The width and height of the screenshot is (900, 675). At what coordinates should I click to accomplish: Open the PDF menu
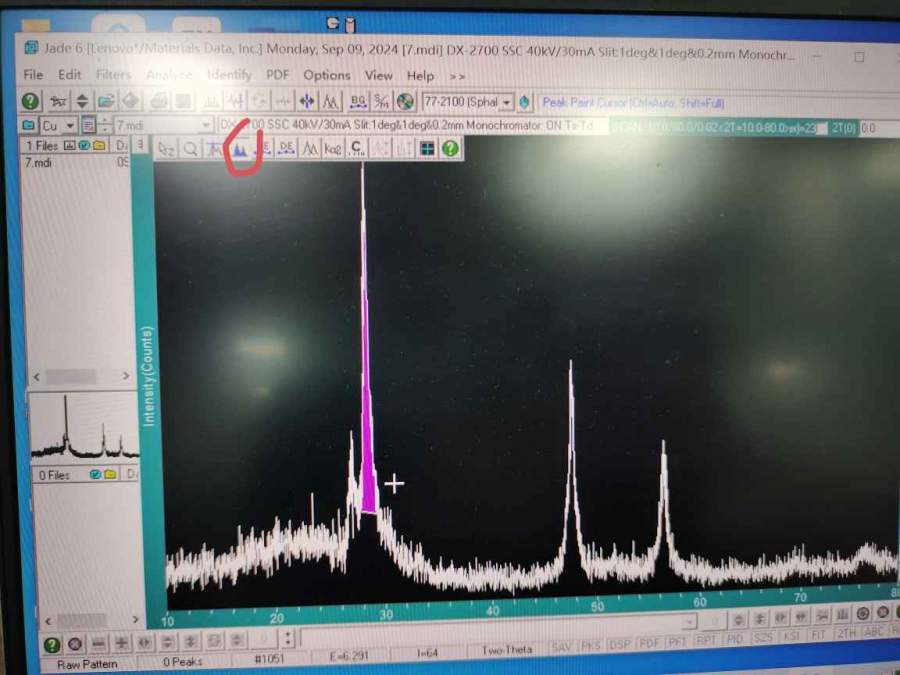pos(277,75)
